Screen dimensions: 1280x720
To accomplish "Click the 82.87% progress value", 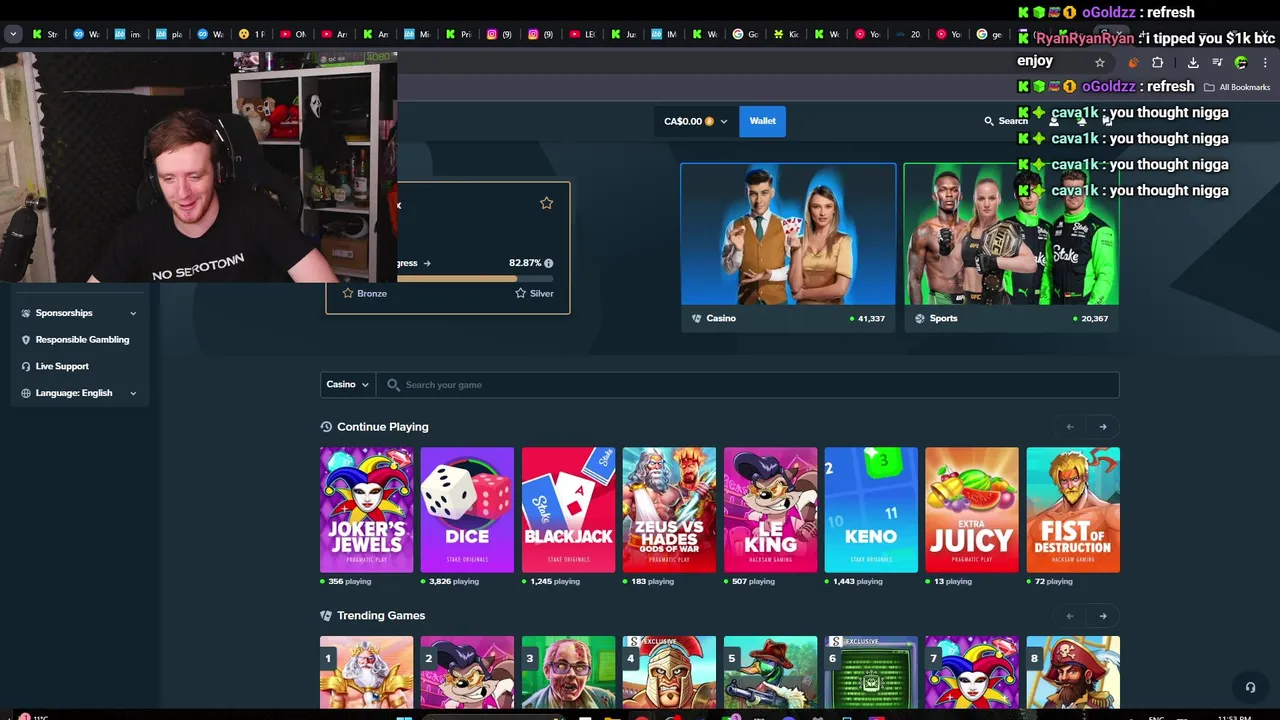I will 524,263.
